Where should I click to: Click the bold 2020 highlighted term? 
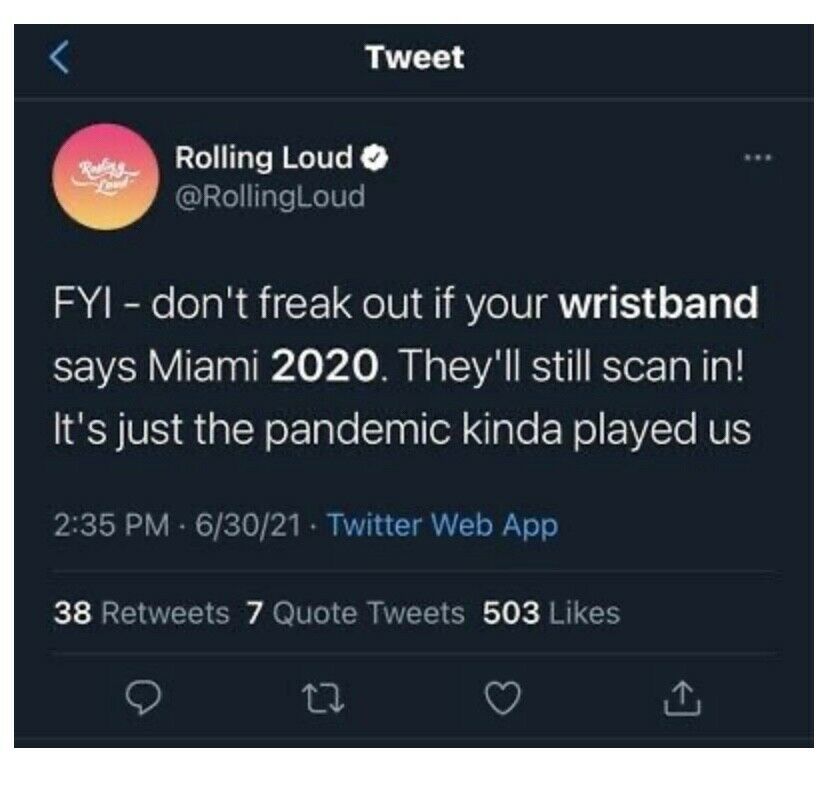[x=324, y=366]
